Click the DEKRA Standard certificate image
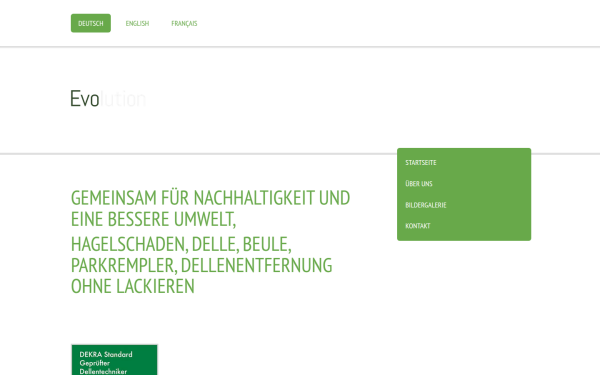The image size is (600, 375). tap(114, 359)
